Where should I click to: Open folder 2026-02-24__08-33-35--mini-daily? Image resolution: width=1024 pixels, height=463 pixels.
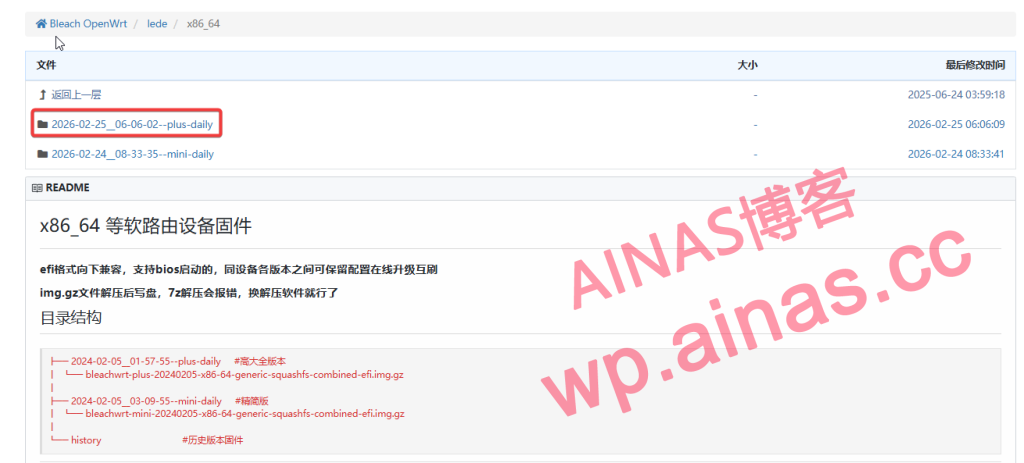(x=133, y=154)
